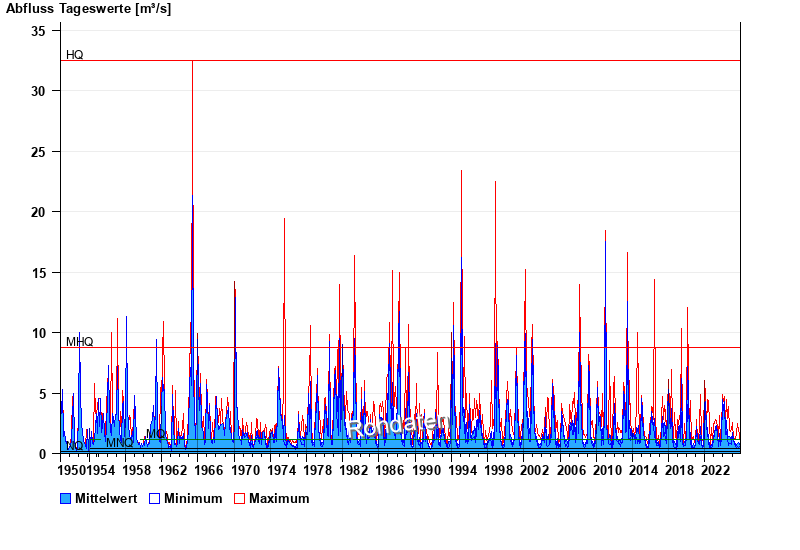Screen dimensions: 800x550
Task: Click the HQ line label
Action: (x=75, y=55)
